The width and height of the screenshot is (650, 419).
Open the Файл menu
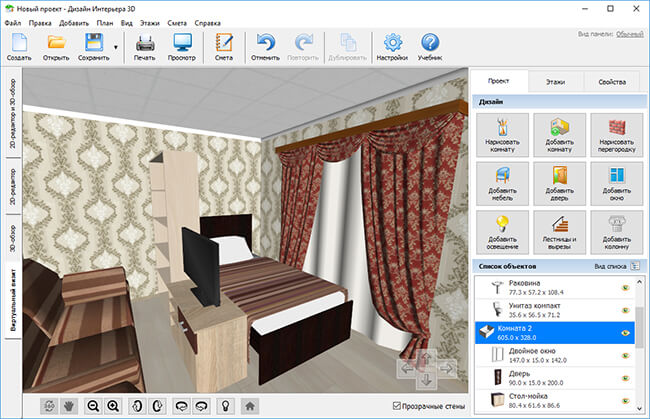pyautogui.click(x=13, y=23)
